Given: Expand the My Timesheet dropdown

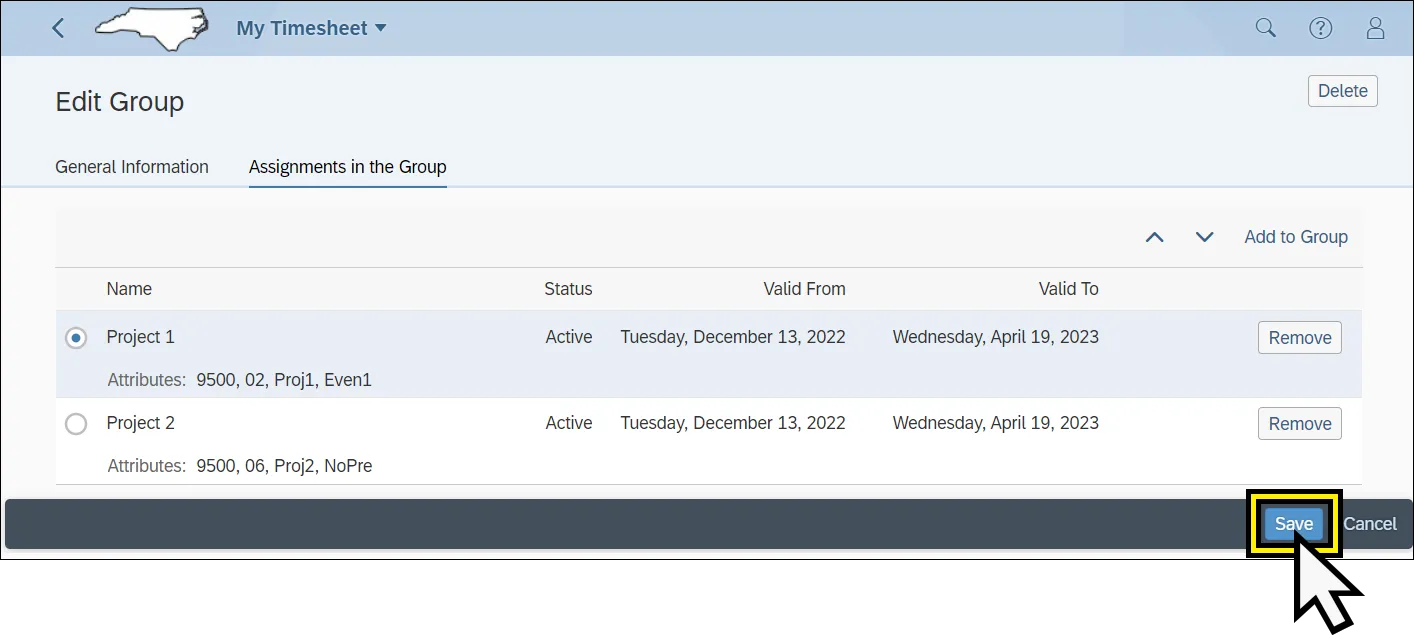Looking at the screenshot, I should pos(311,28).
